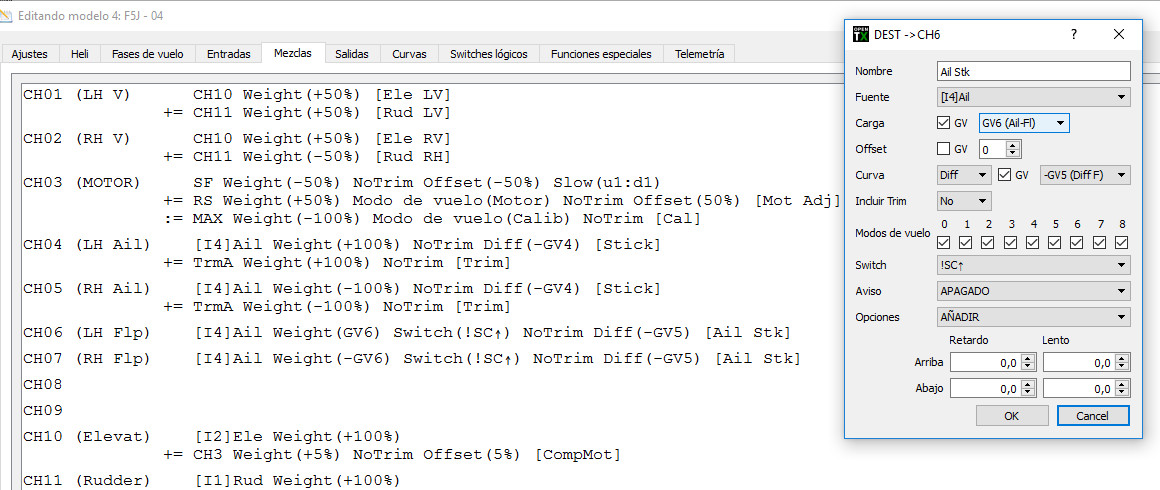Select the CH08 empty mix row
The image size is (1160, 490).
(44, 385)
